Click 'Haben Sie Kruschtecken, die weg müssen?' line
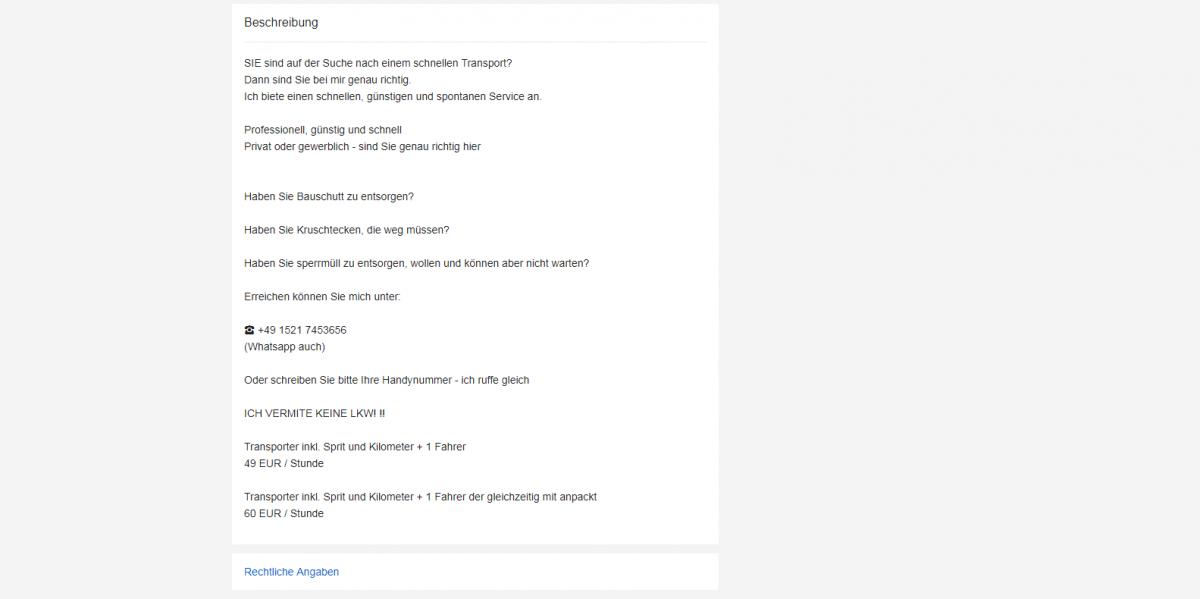This screenshot has height=599, width=1200. (x=346, y=230)
